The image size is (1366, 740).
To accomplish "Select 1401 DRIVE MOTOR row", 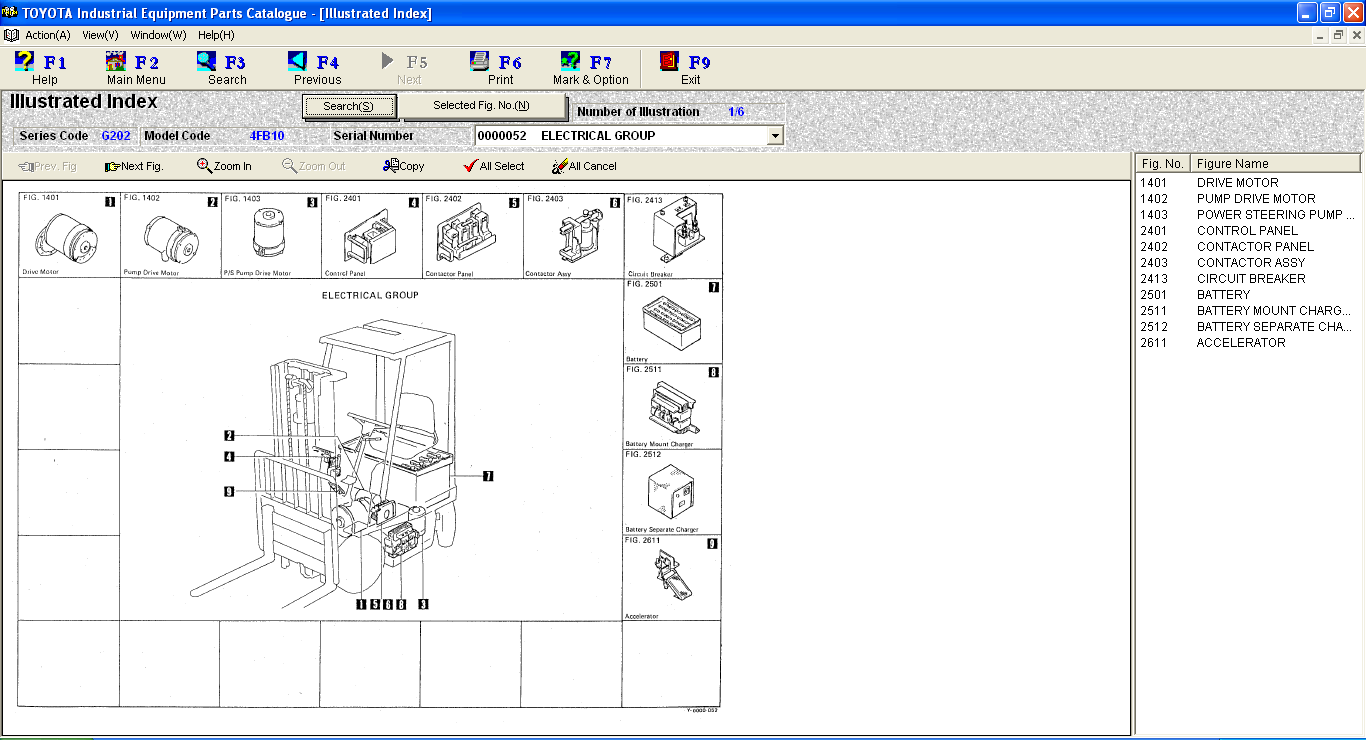I will [x=1248, y=183].
